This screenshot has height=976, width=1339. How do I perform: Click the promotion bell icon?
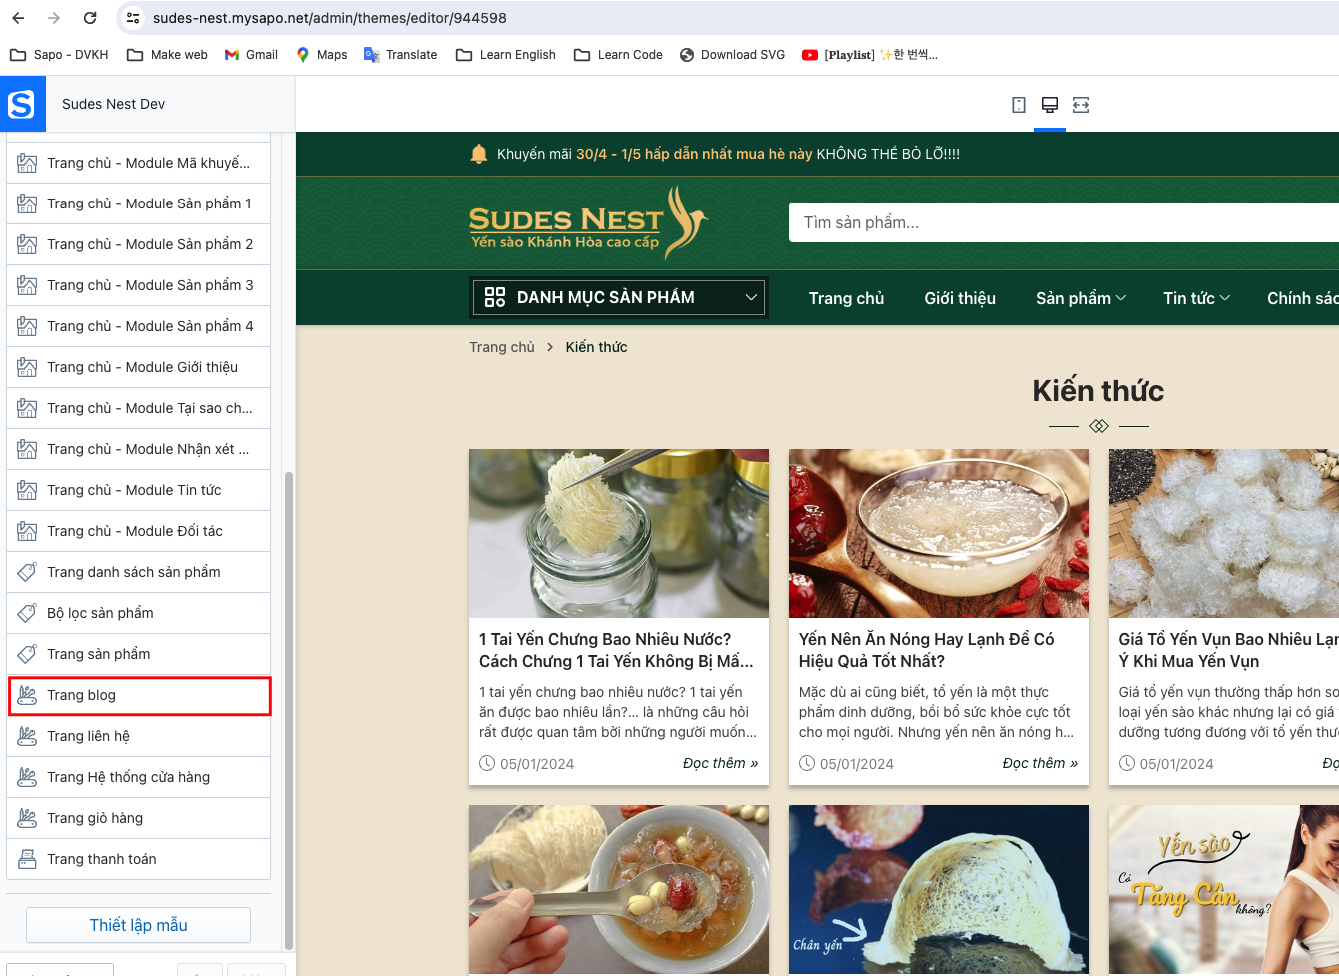[x=479, y=154]
